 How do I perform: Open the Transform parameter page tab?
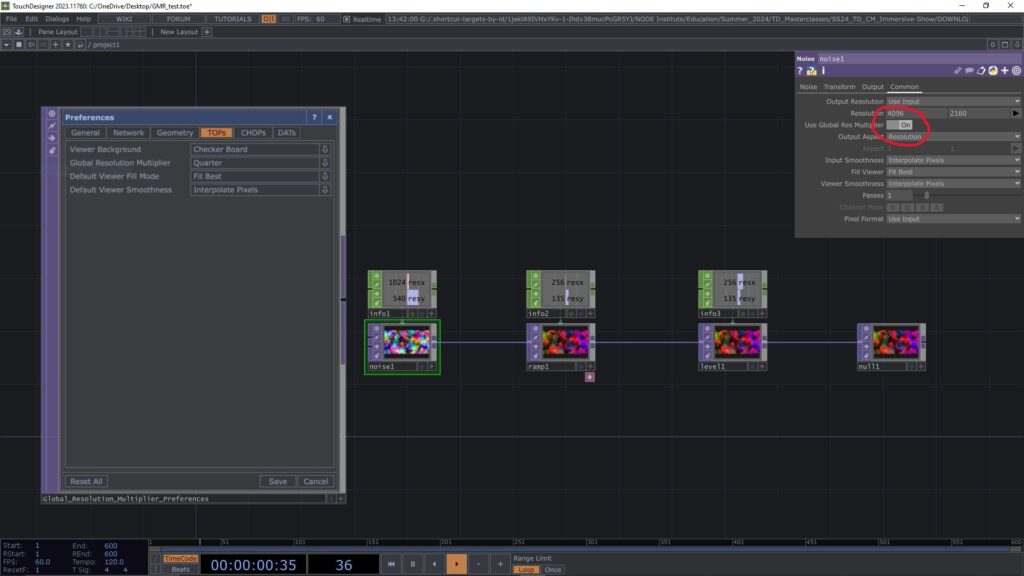click(x=839, y=87)
